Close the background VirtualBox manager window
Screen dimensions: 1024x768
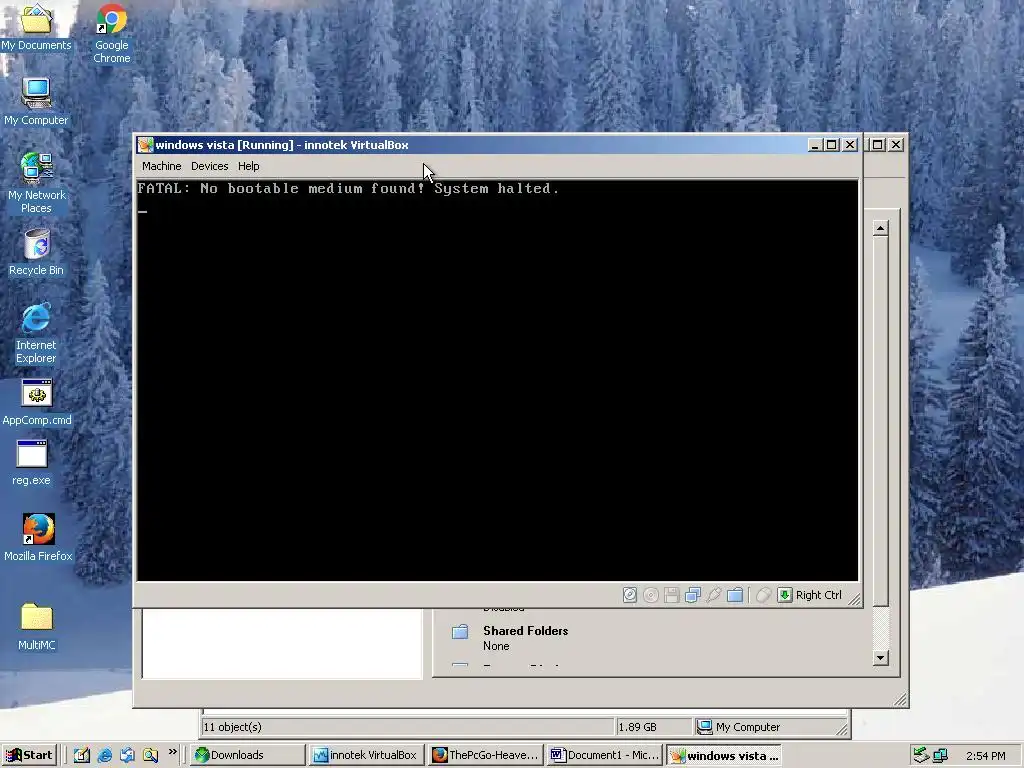pos(896,144)
